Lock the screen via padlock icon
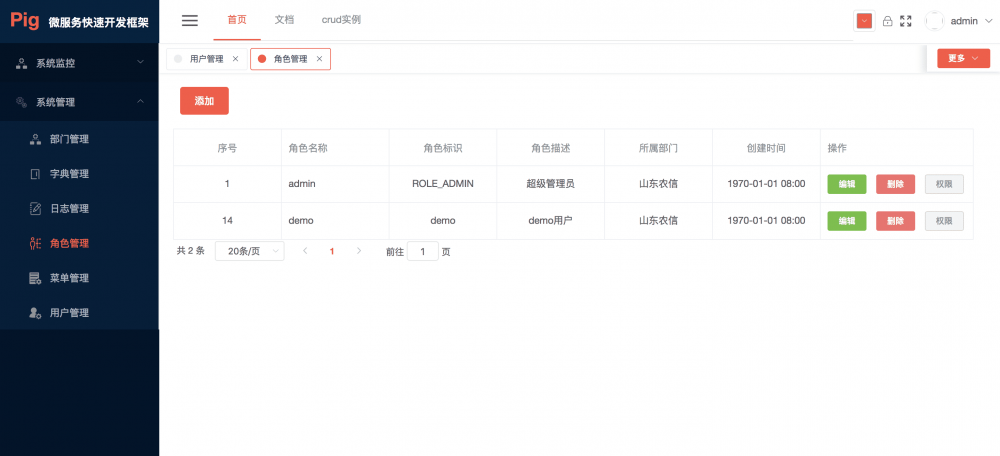 pos(887,21)
